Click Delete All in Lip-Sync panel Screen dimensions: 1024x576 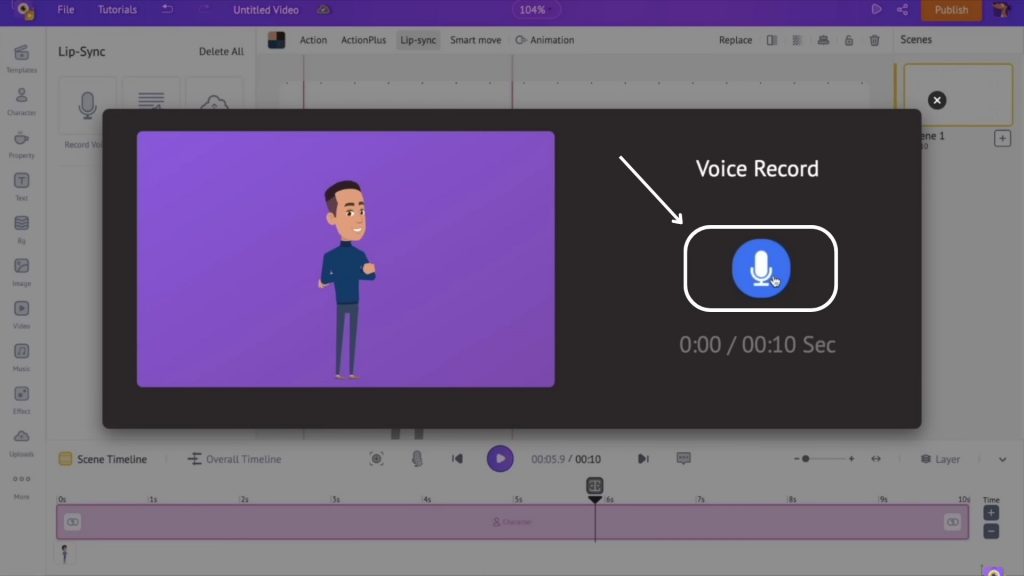[221, 52]
